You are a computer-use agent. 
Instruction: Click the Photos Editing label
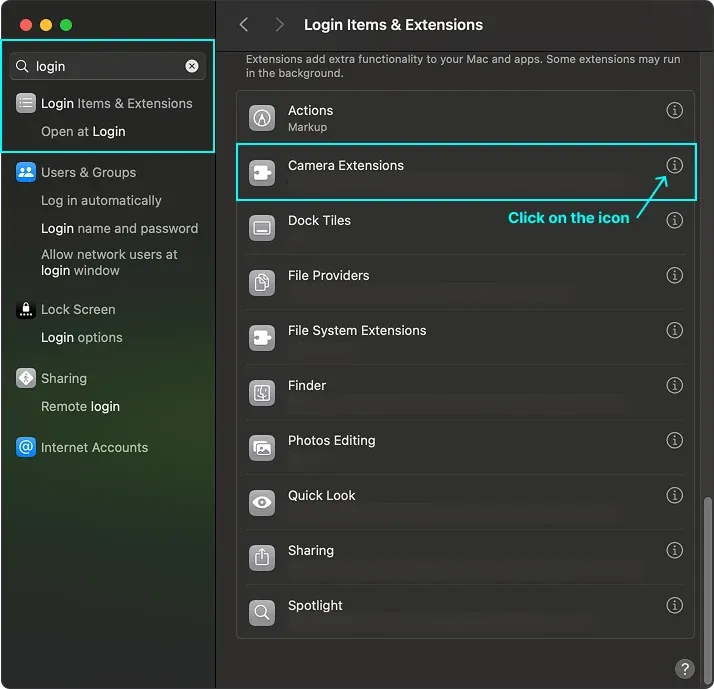point(332,440)
